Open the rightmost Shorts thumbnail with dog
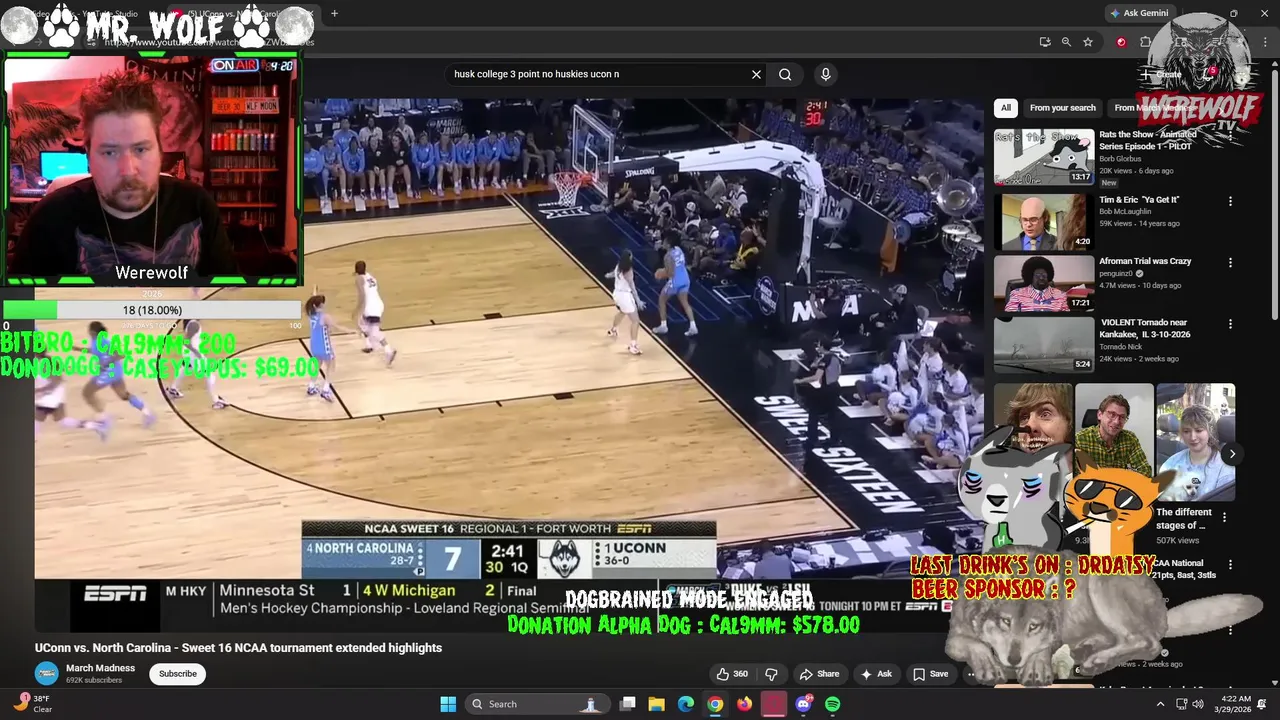The image size is (1280, 720). [1195, 440]
